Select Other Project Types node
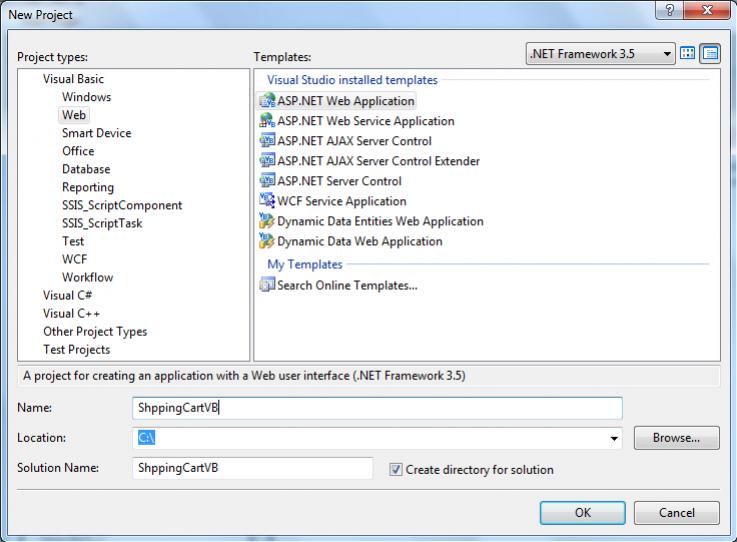This screenshot has width=737, height=542. (95, 331)
